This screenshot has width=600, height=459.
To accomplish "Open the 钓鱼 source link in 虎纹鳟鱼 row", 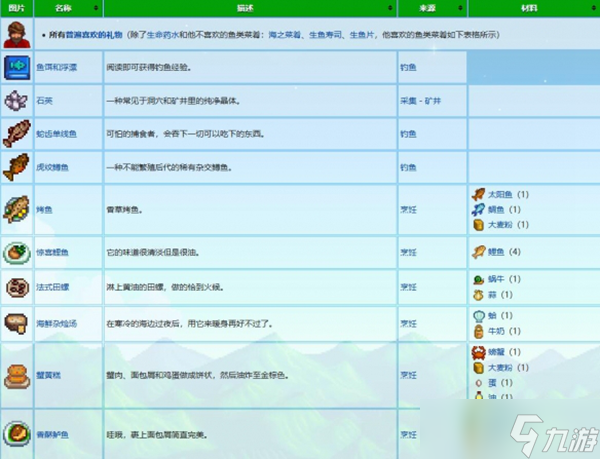I will (x=408, y=168).
